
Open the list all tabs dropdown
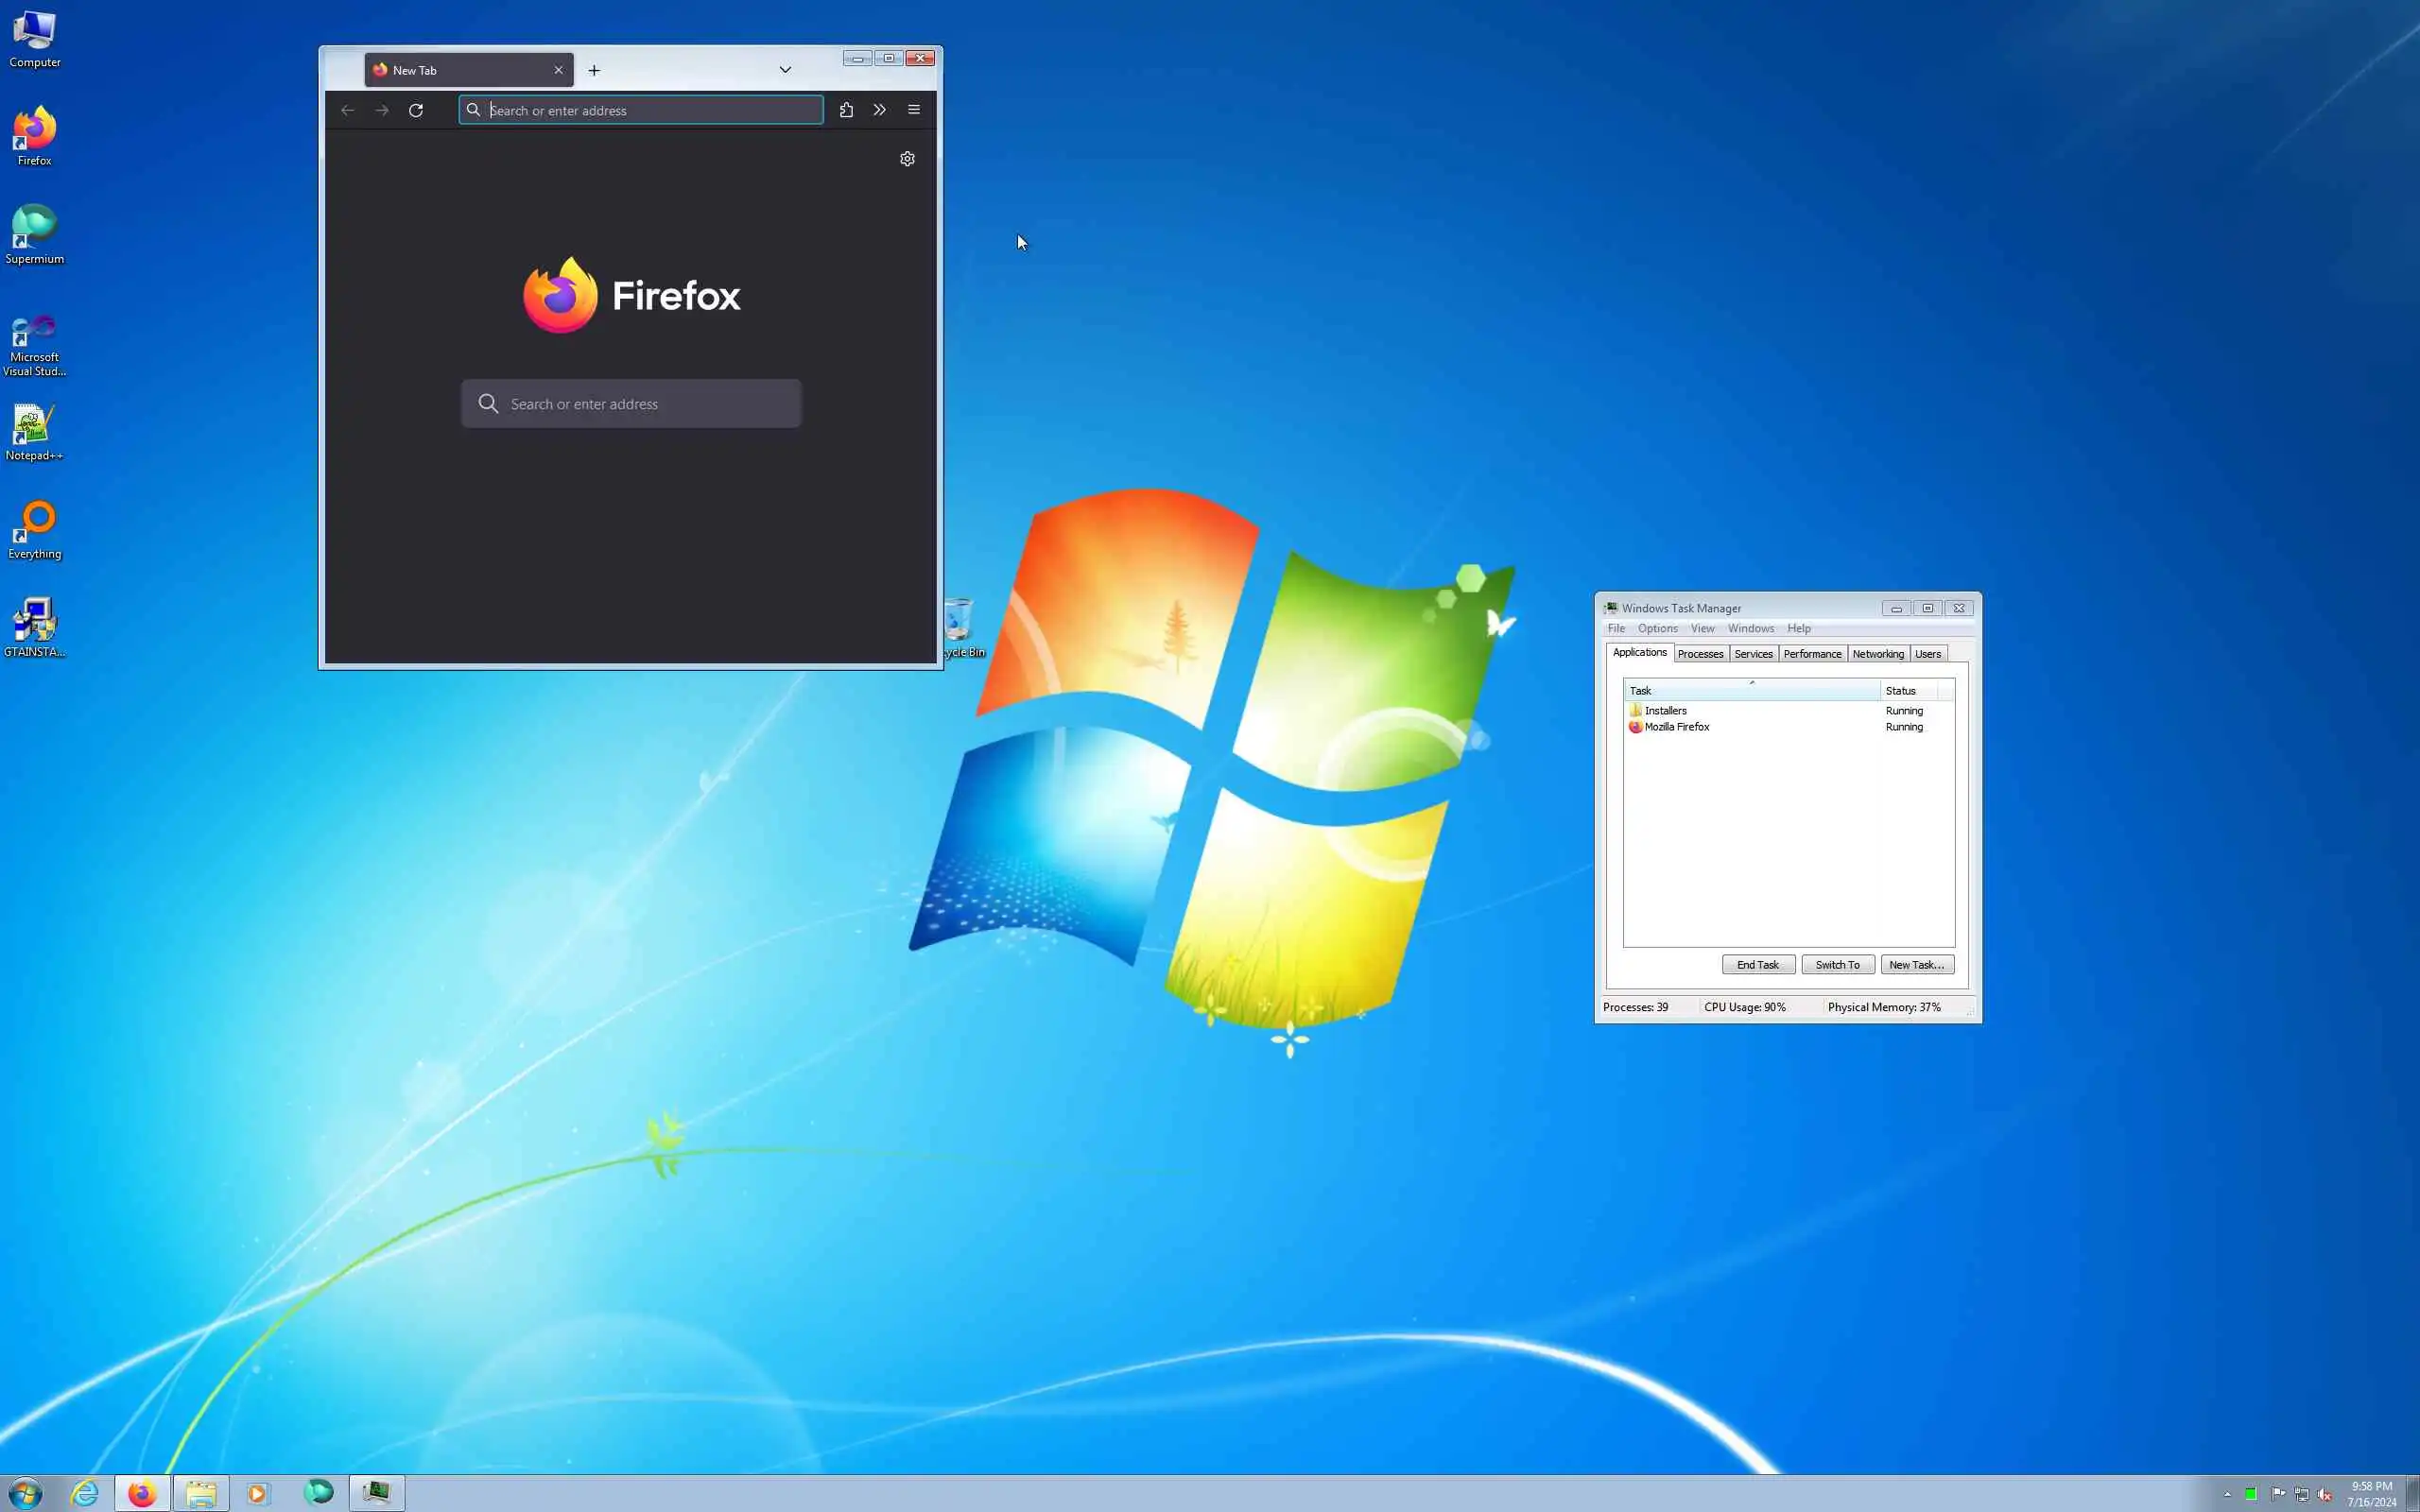(x=785, y=70)
